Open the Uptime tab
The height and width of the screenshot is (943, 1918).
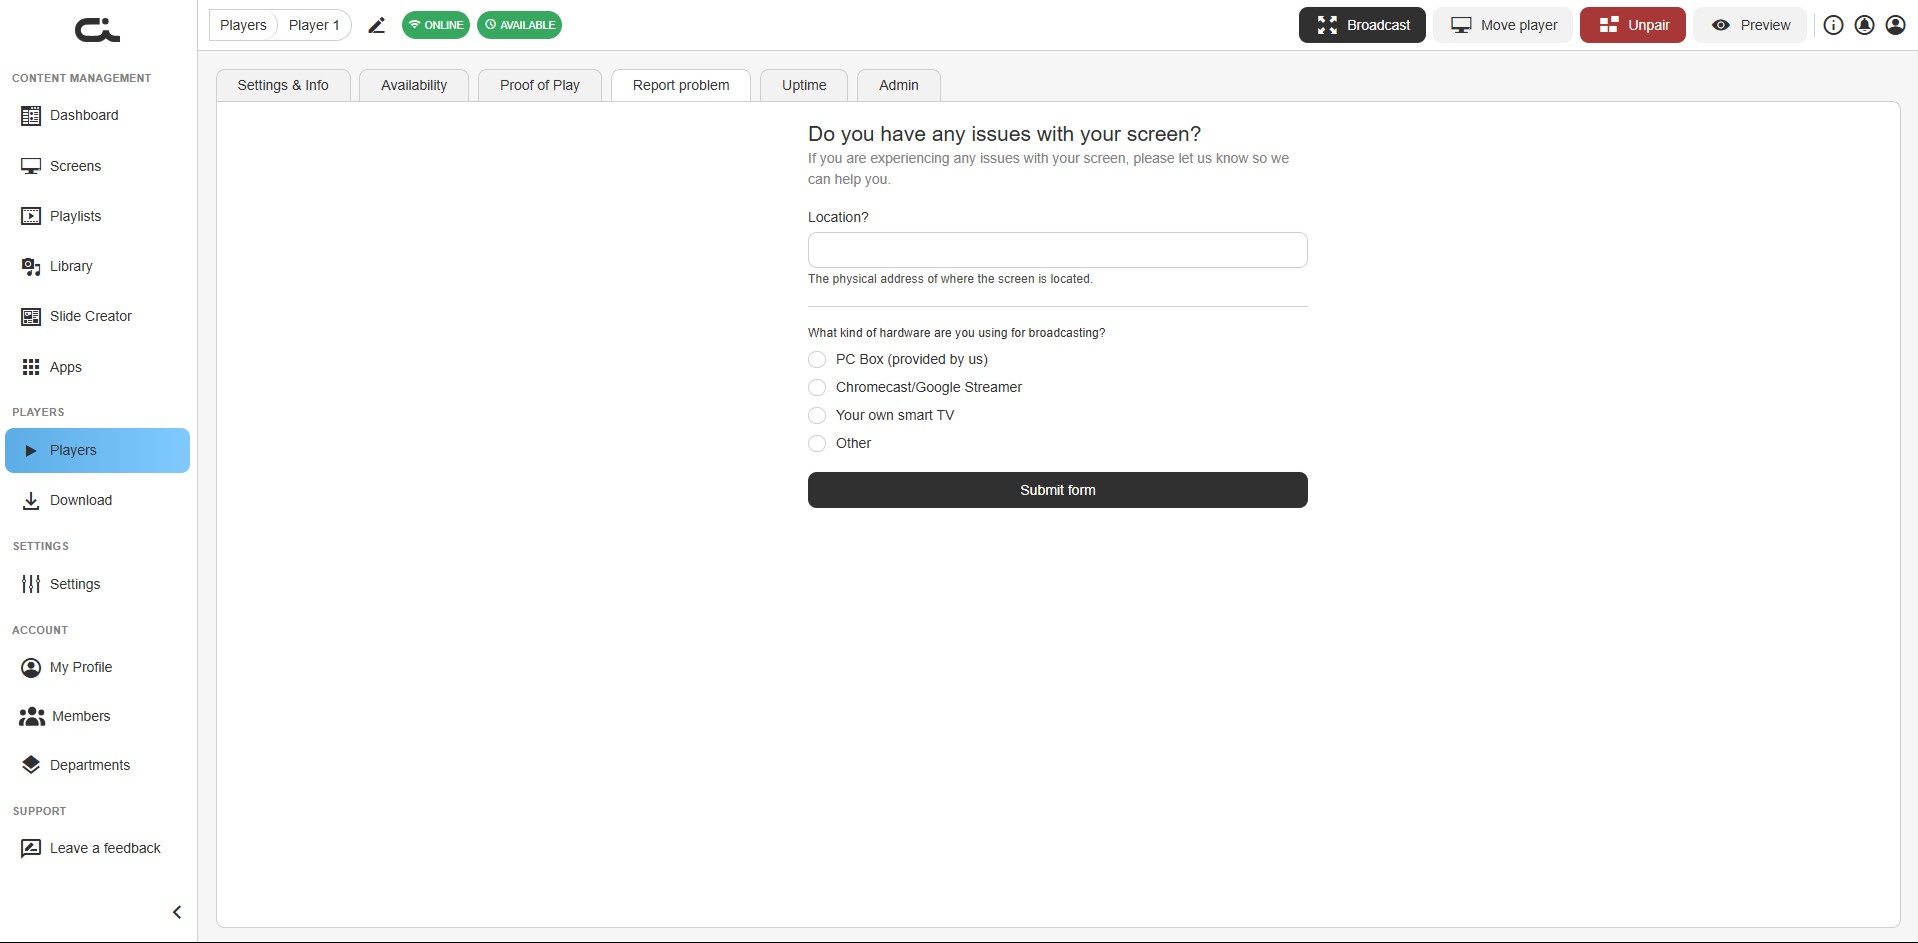804,85
